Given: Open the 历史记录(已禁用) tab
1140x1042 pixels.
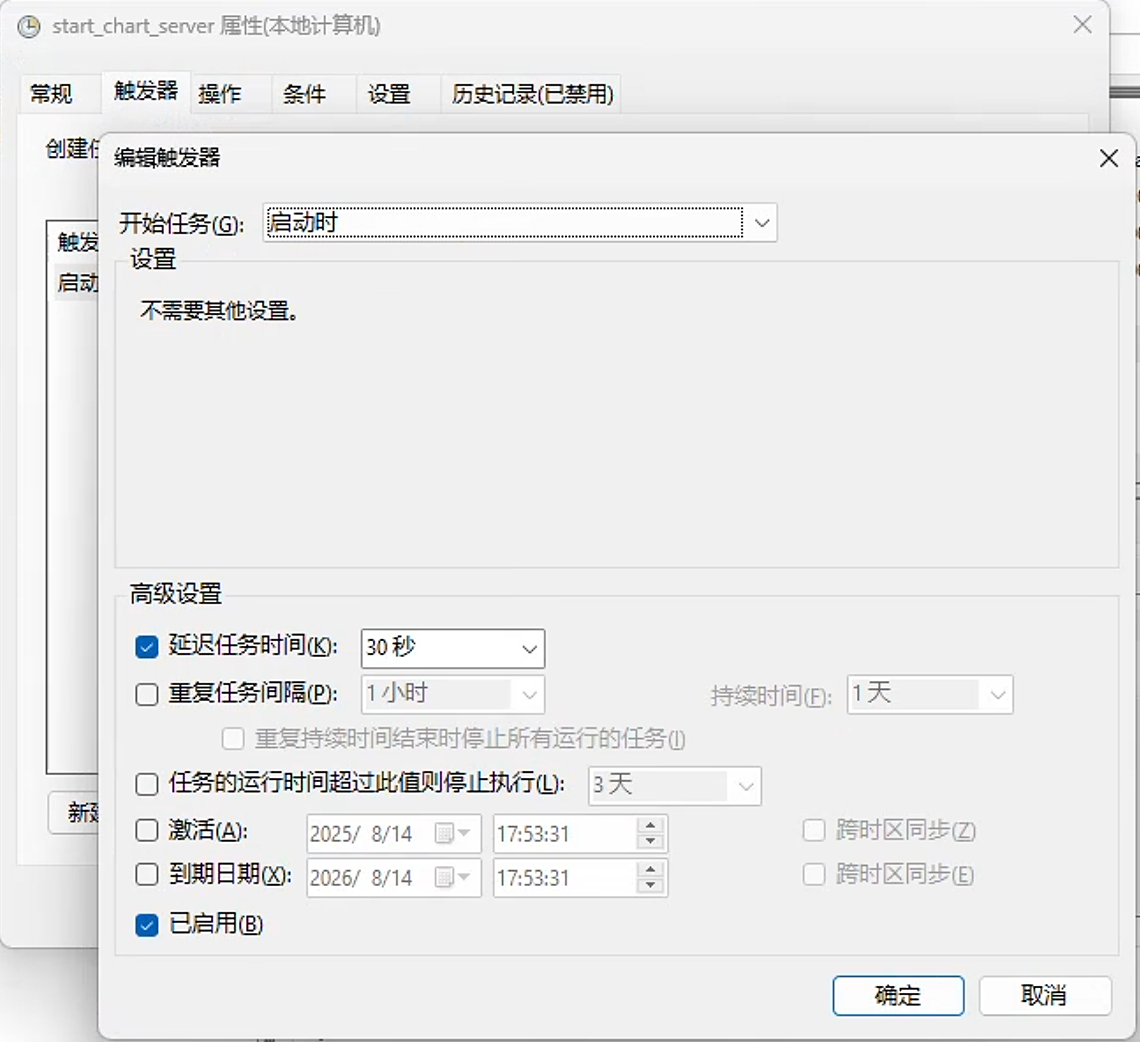Looking at the screenshot, I should pyautogui.click(x=532, y=94).
